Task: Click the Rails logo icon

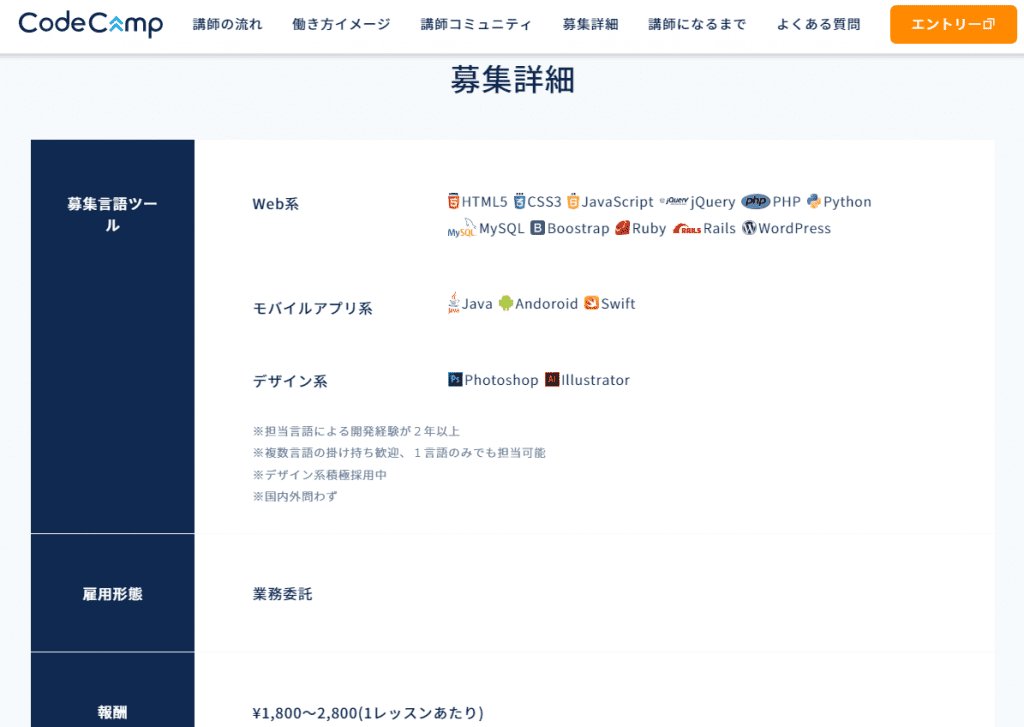Action: tap(686, 229)
